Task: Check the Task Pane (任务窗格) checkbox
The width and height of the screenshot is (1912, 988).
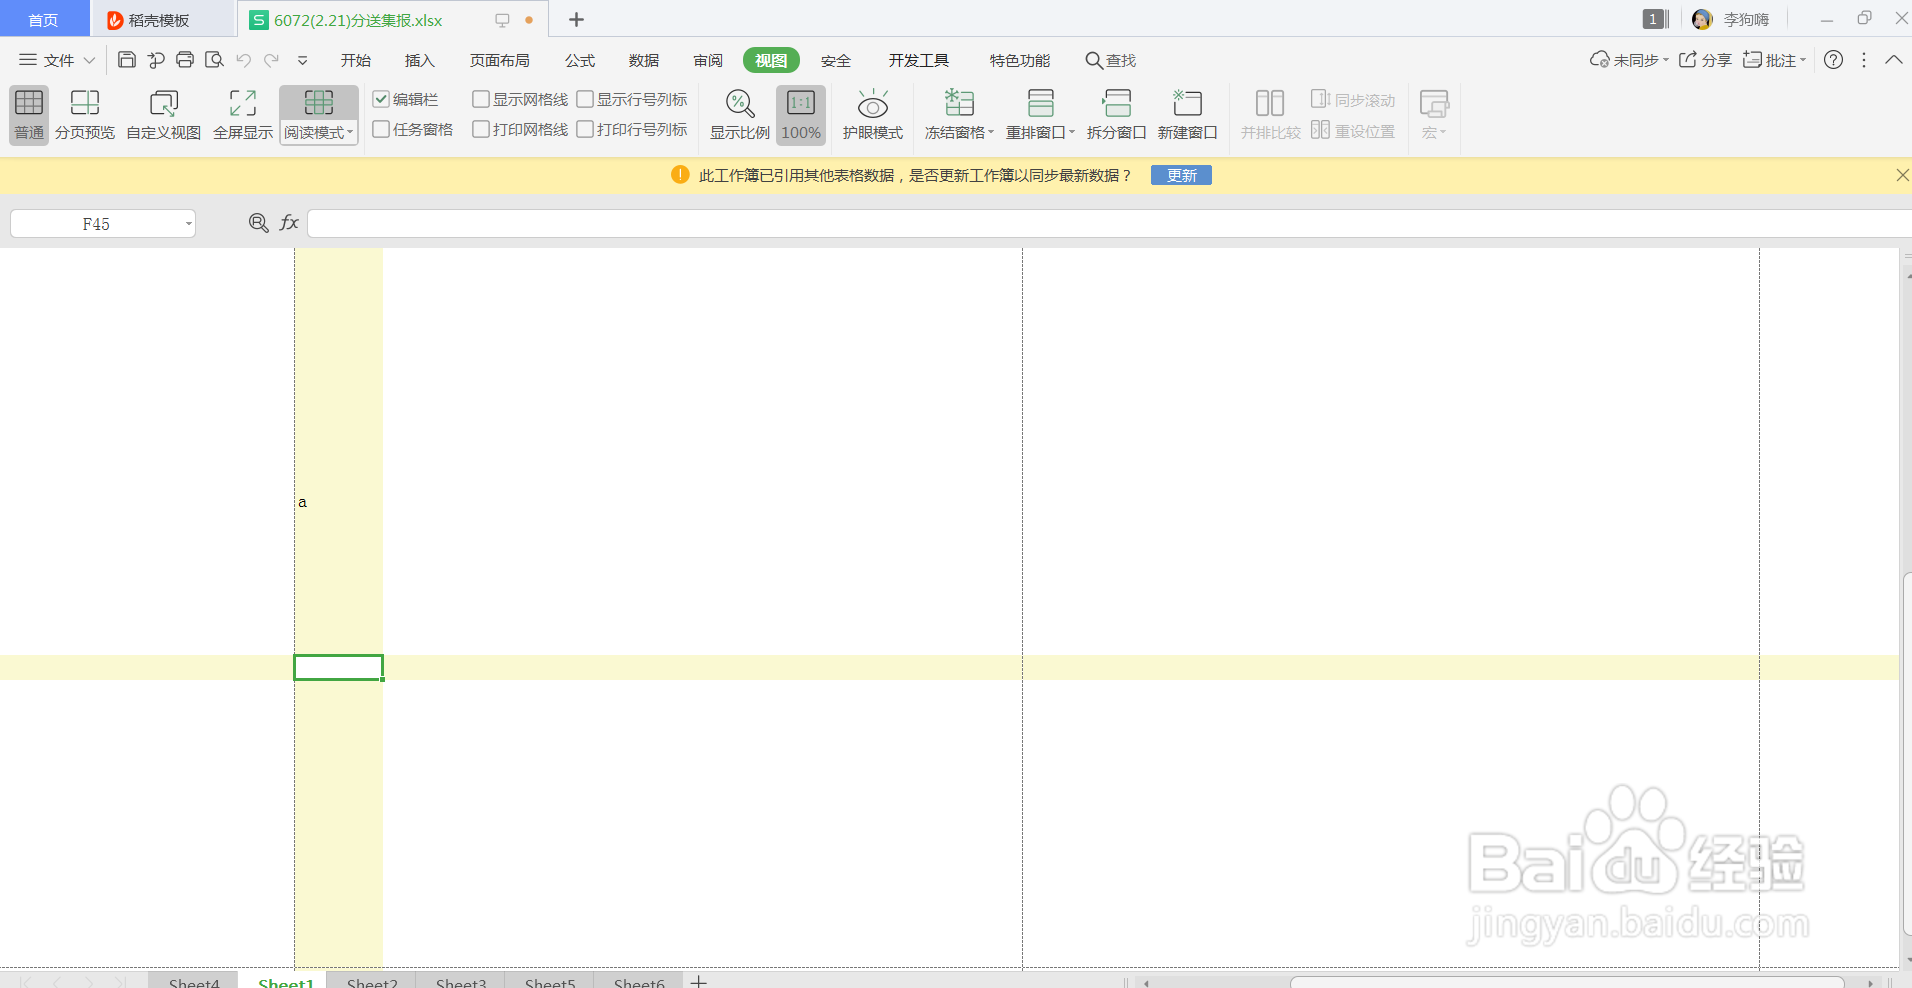Action: (381, 129)
